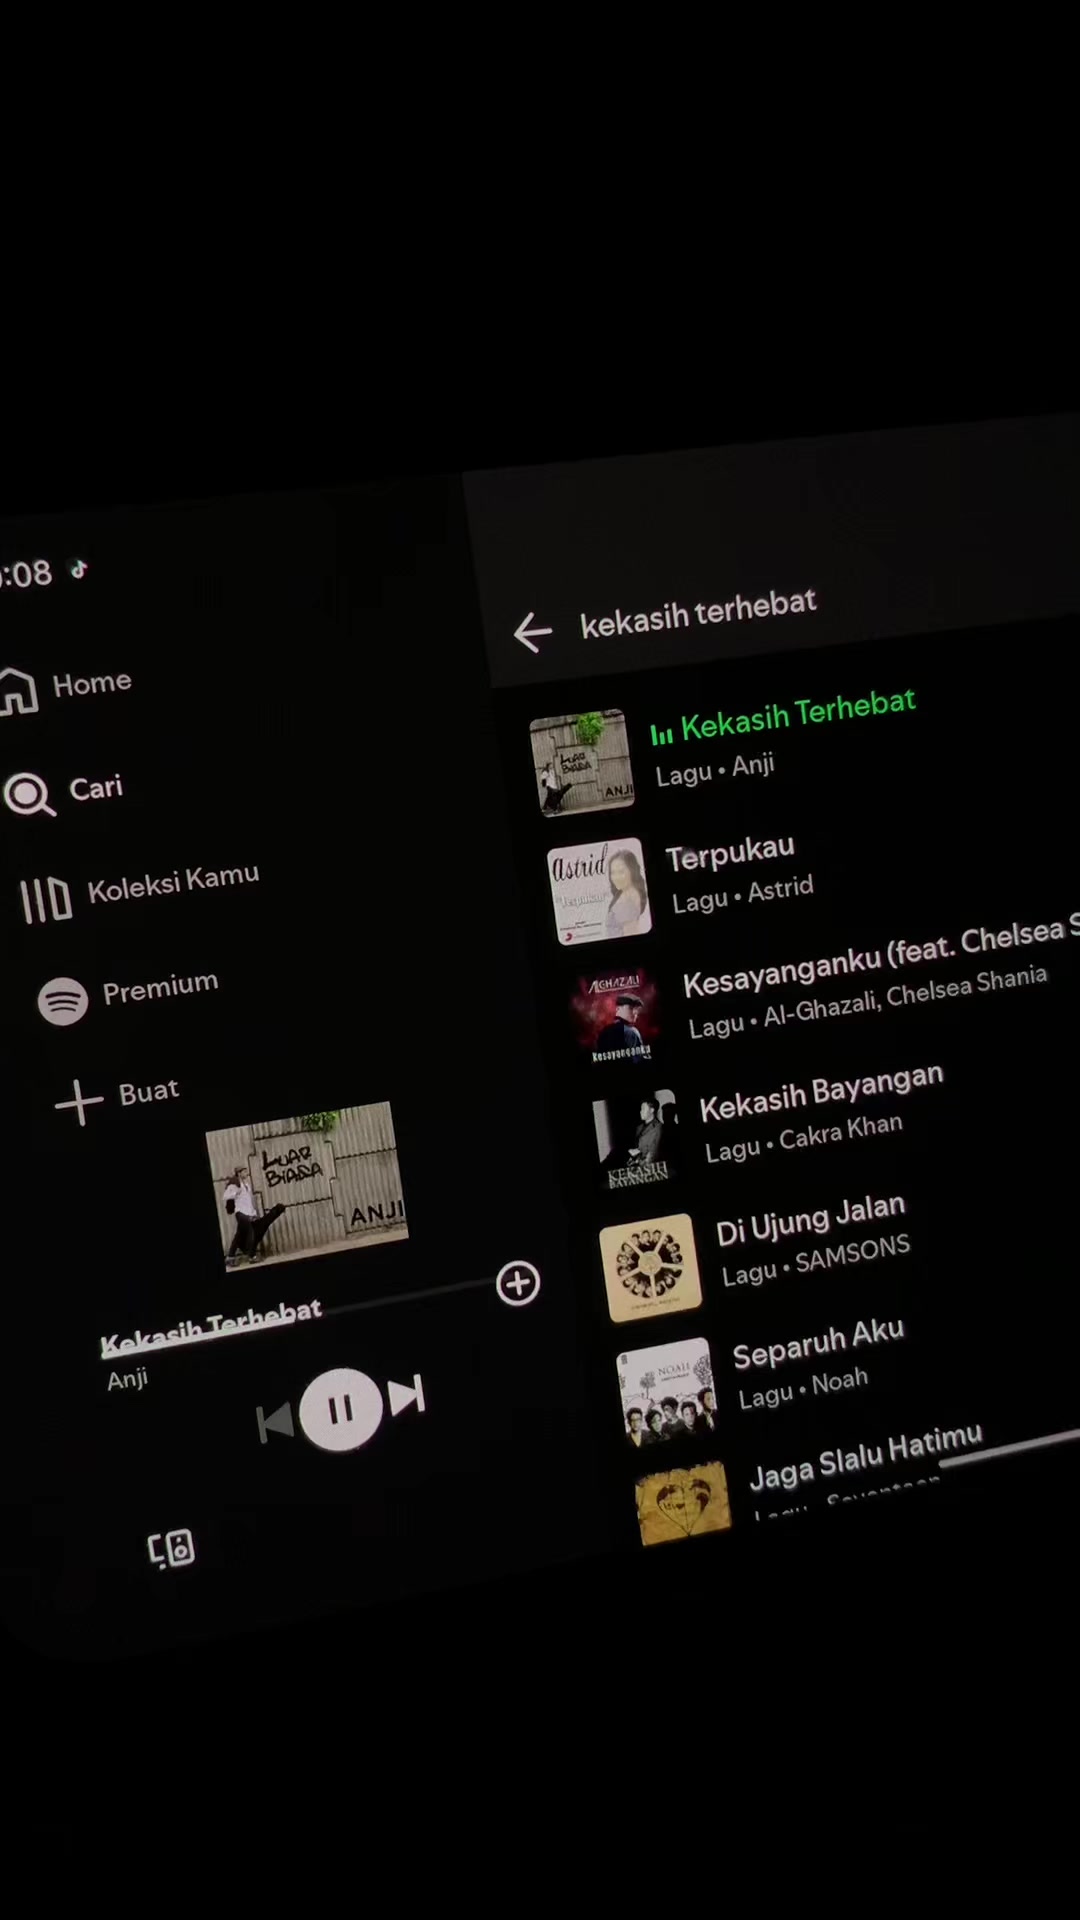Click the Kesayanganku cover art
1080x1920 pixels.
click(616, 1014)
